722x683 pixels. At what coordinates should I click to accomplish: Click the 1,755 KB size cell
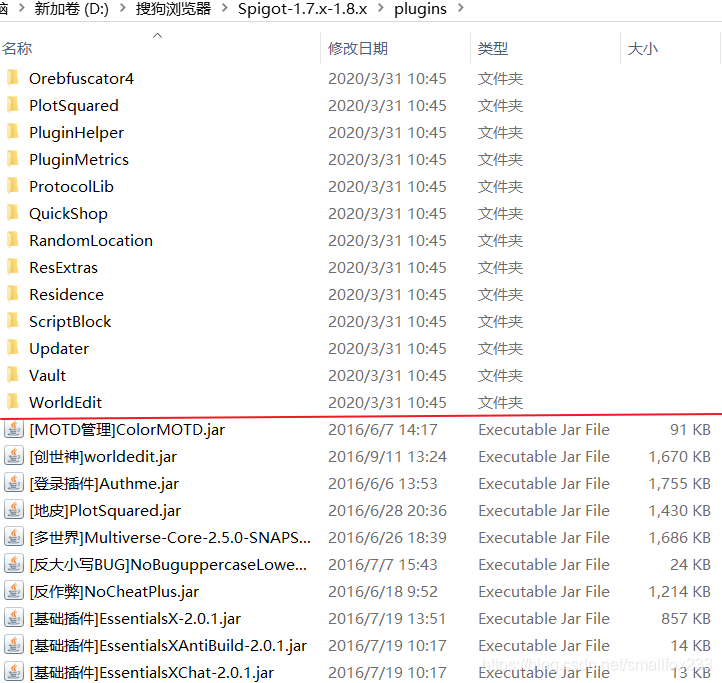point(679,484)
